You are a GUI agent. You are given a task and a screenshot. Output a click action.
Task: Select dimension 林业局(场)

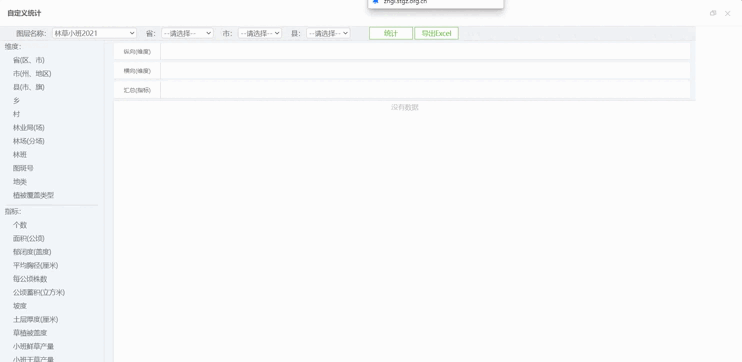tap(29, 128)
